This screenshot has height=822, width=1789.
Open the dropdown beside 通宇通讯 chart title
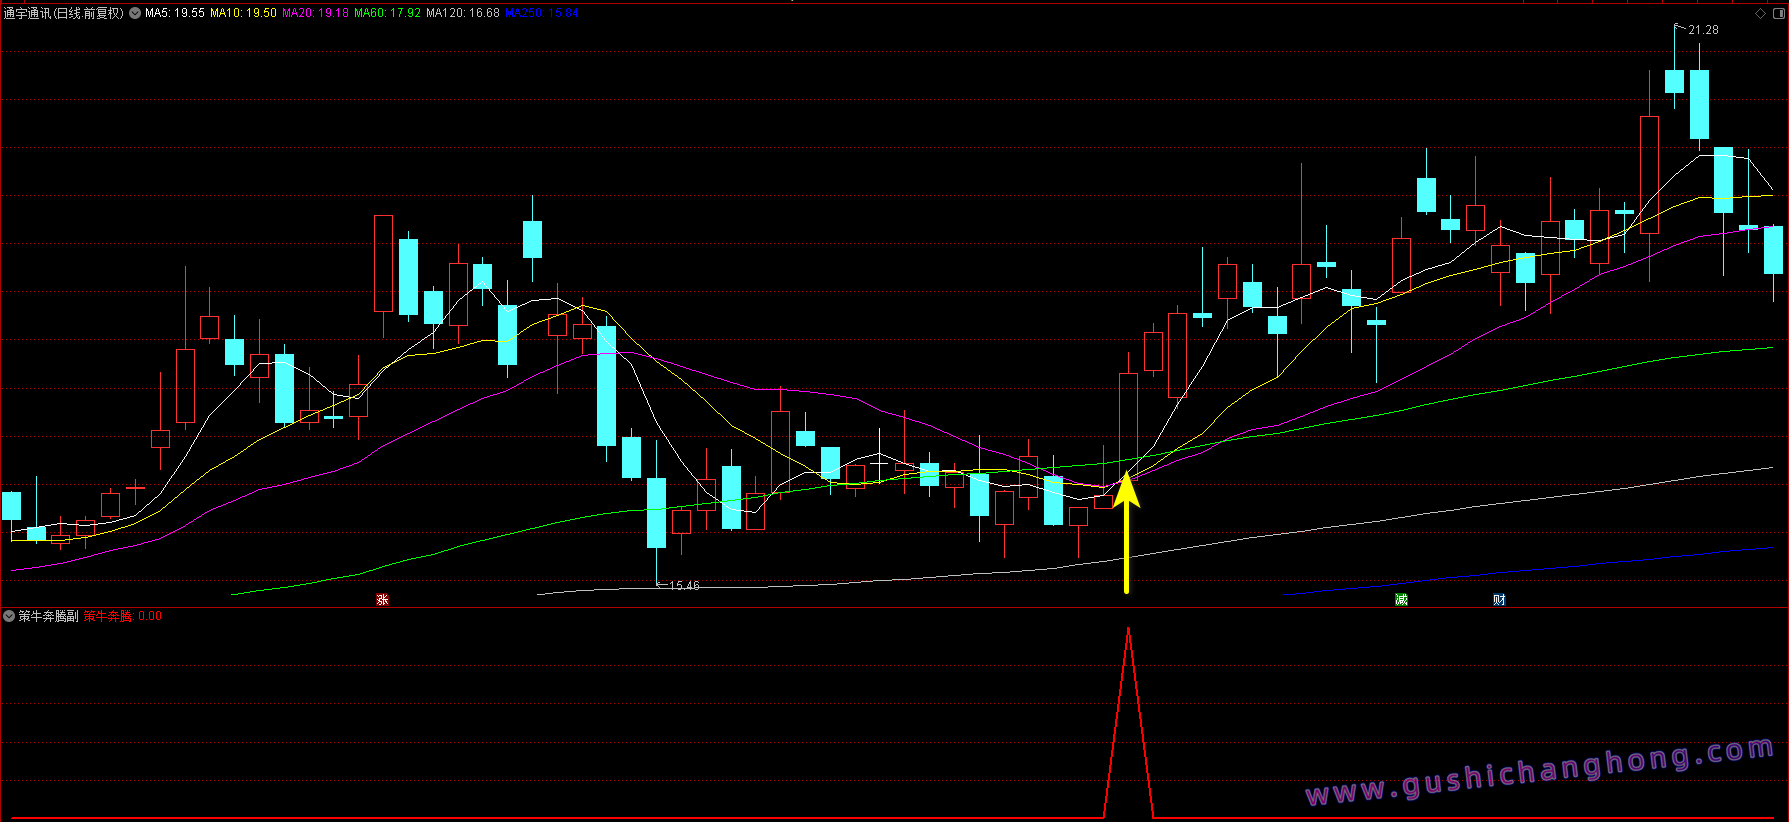click(135, 13)
